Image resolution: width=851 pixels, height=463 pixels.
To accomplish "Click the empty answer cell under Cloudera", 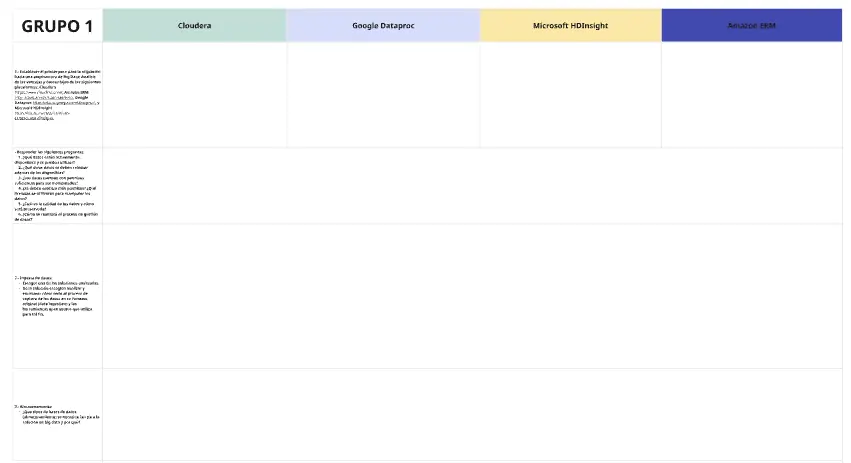I will [194, 95].
